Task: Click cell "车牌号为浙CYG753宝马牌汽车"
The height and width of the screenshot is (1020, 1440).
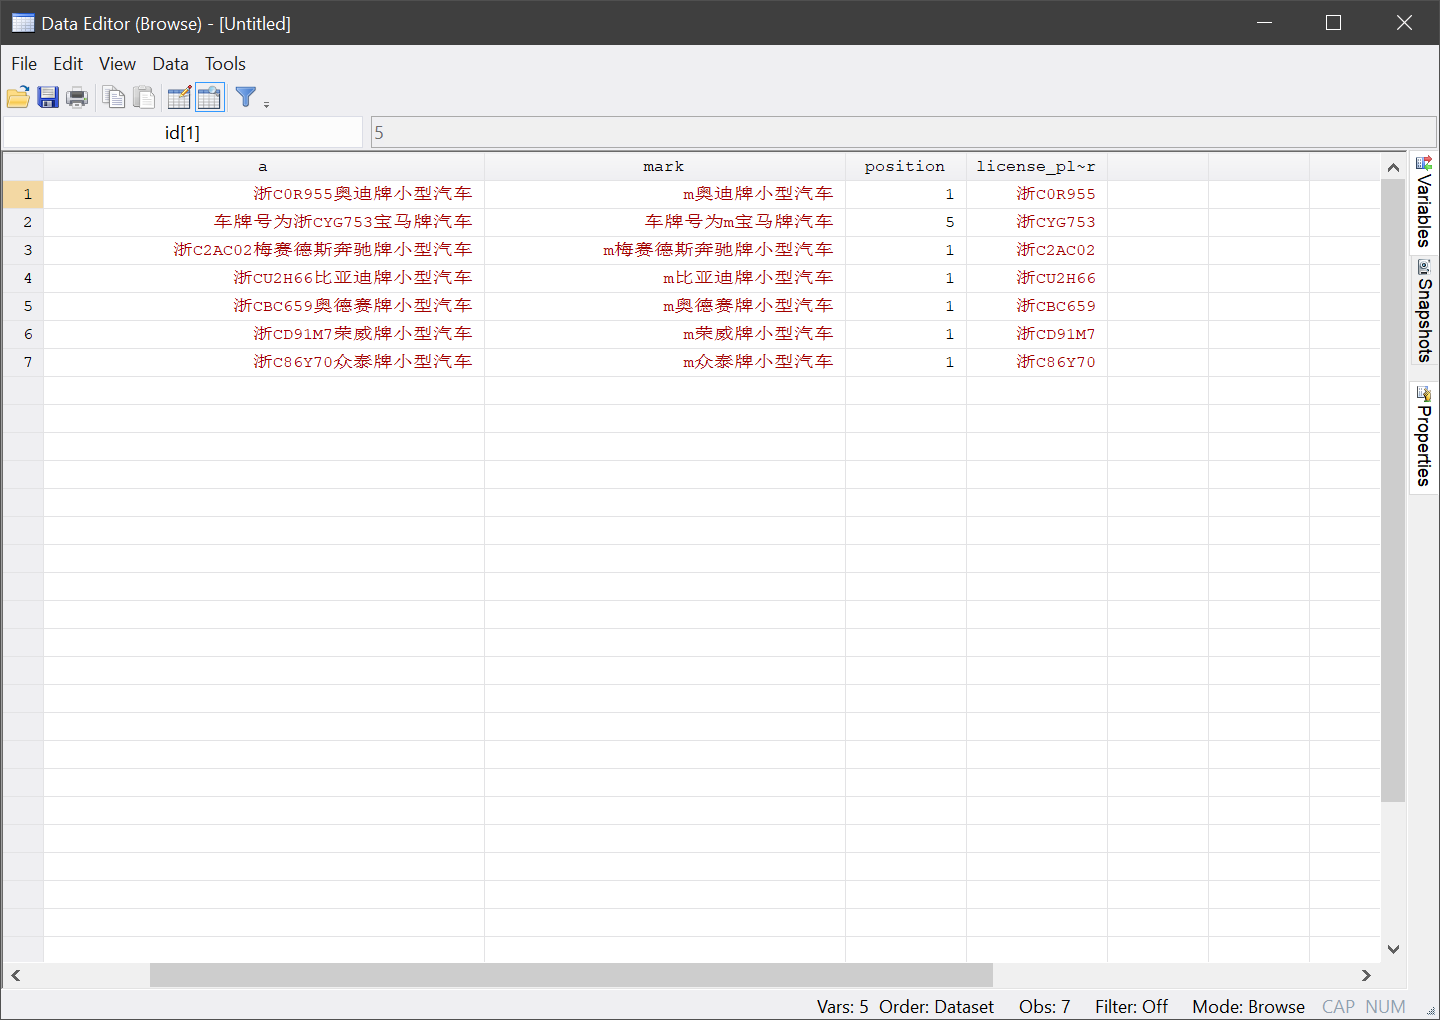Action: tap(264, 222)
